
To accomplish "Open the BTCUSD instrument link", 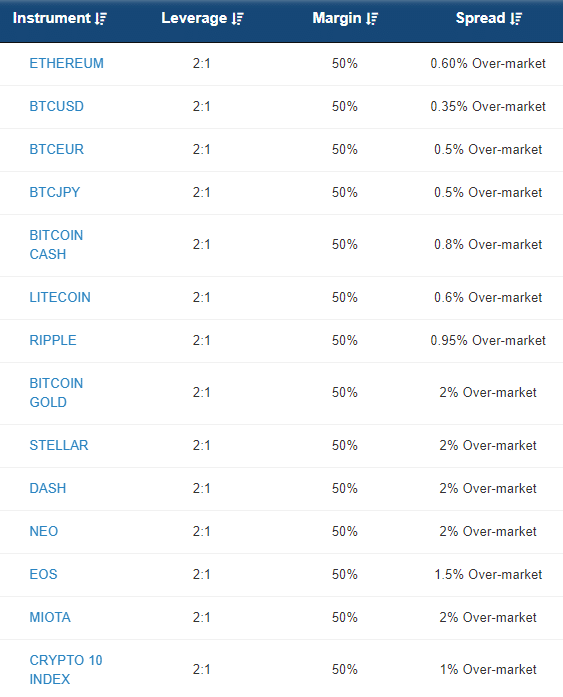I will tap(56, 106).
